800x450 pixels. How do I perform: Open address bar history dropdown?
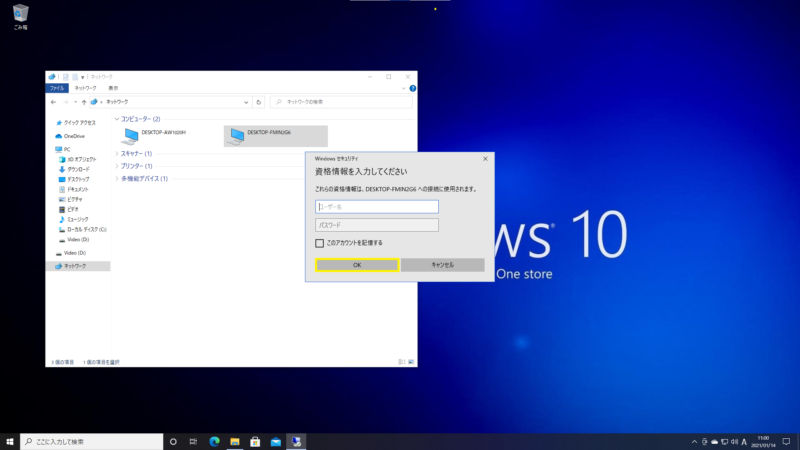coord(246,102)
